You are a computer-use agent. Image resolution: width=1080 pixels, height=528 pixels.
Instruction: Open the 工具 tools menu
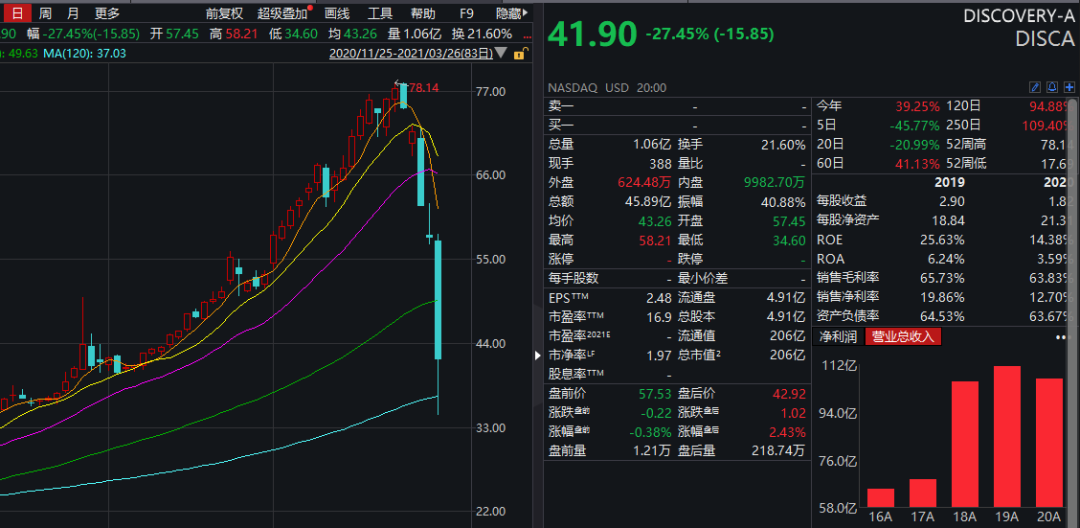click(380, 13)
